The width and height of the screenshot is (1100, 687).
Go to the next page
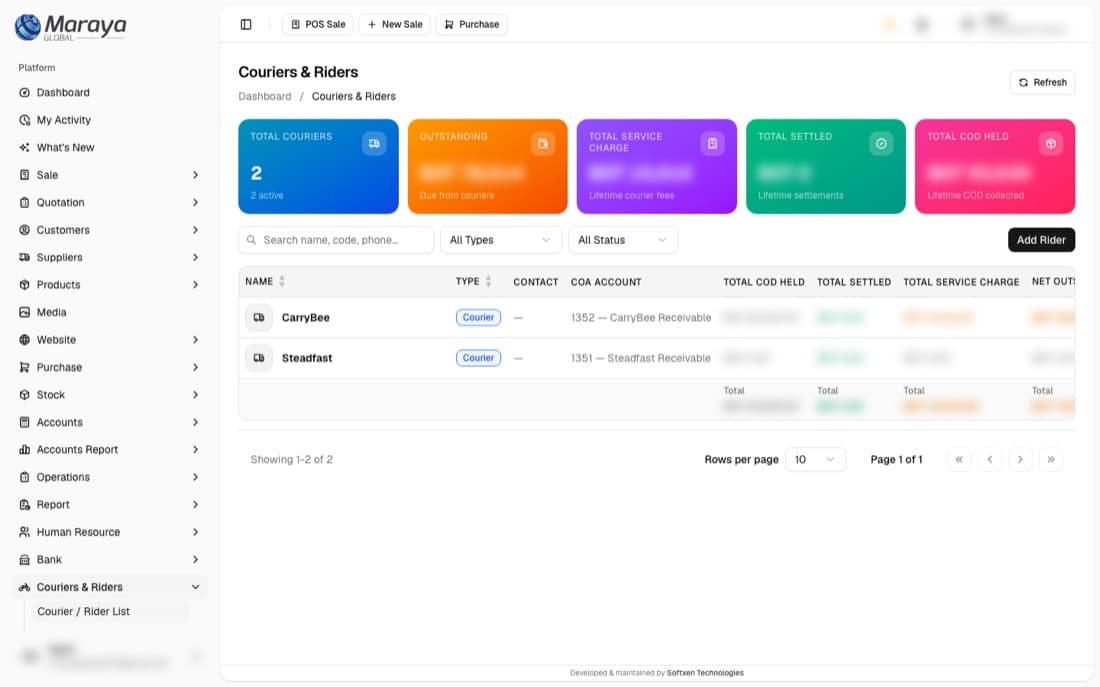click(1020, 460)
